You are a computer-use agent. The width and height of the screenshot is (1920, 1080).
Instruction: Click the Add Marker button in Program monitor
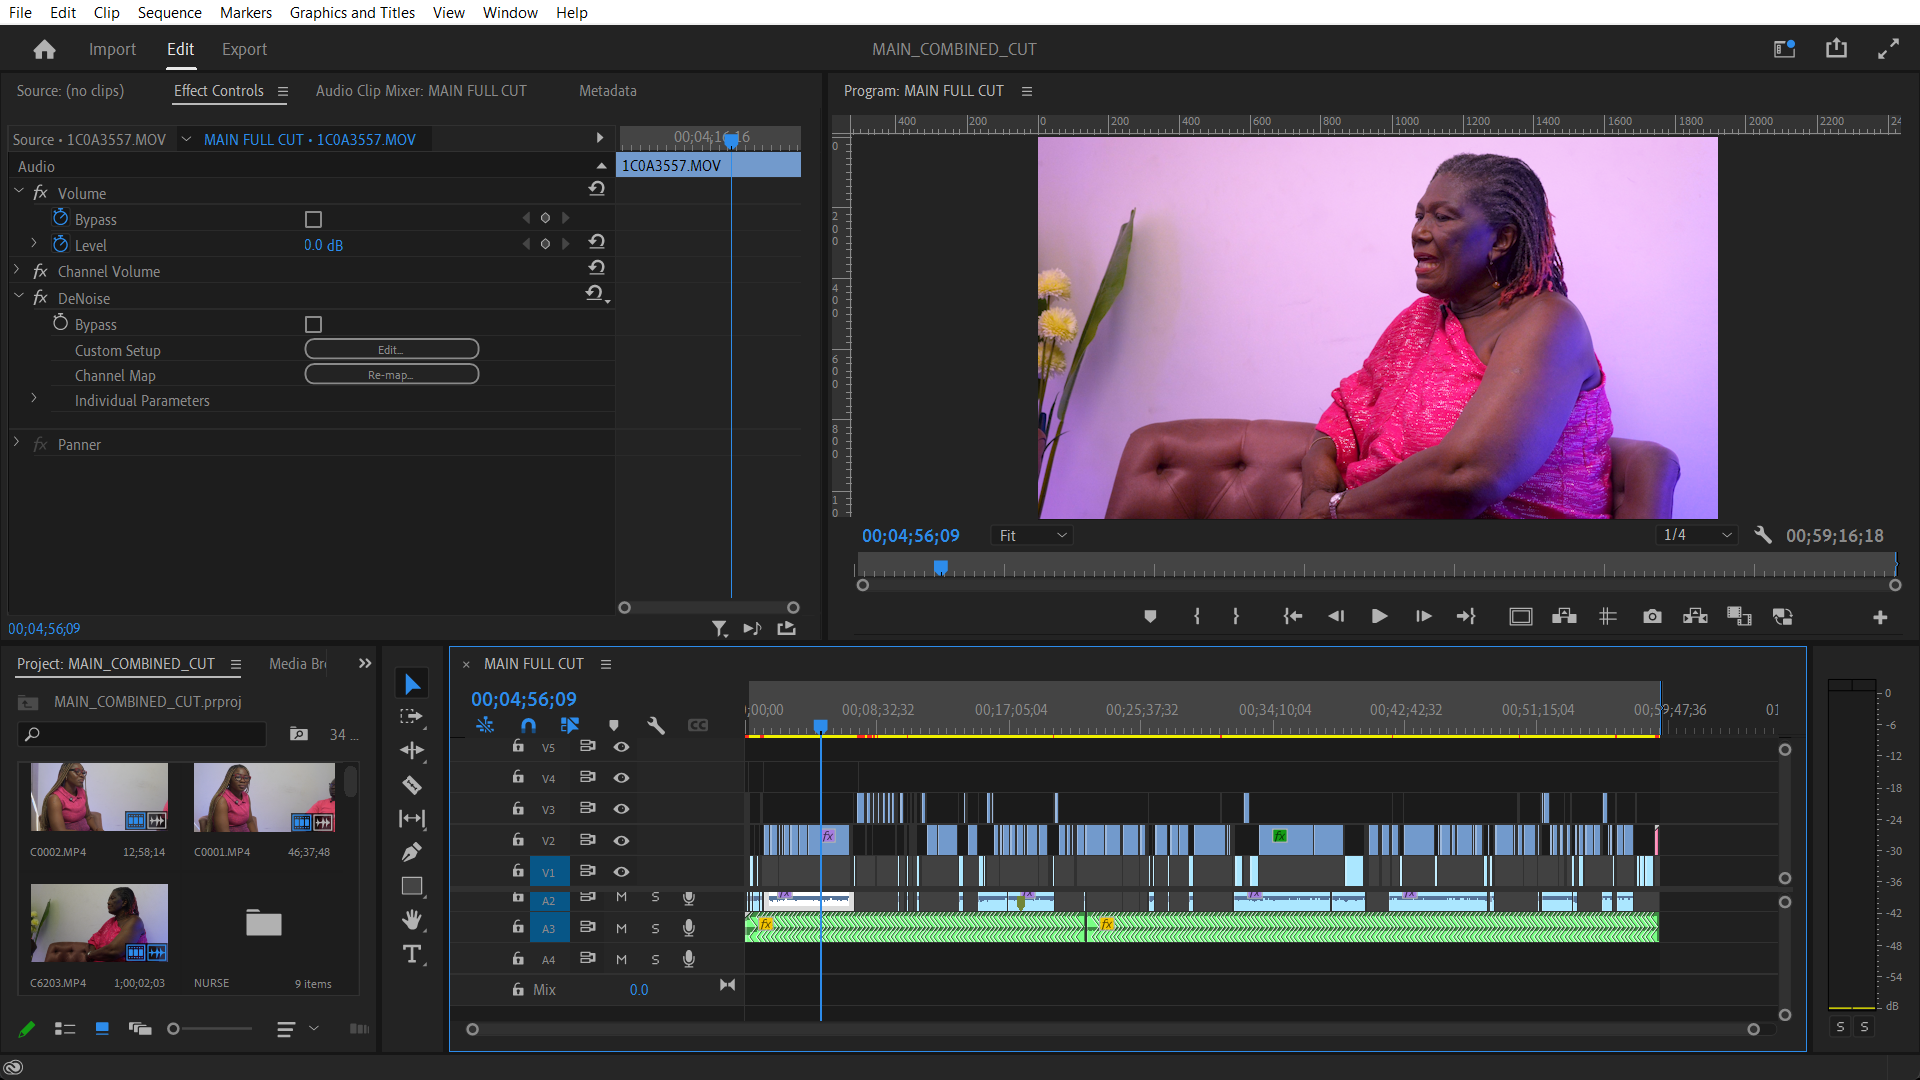point(1150,617)
